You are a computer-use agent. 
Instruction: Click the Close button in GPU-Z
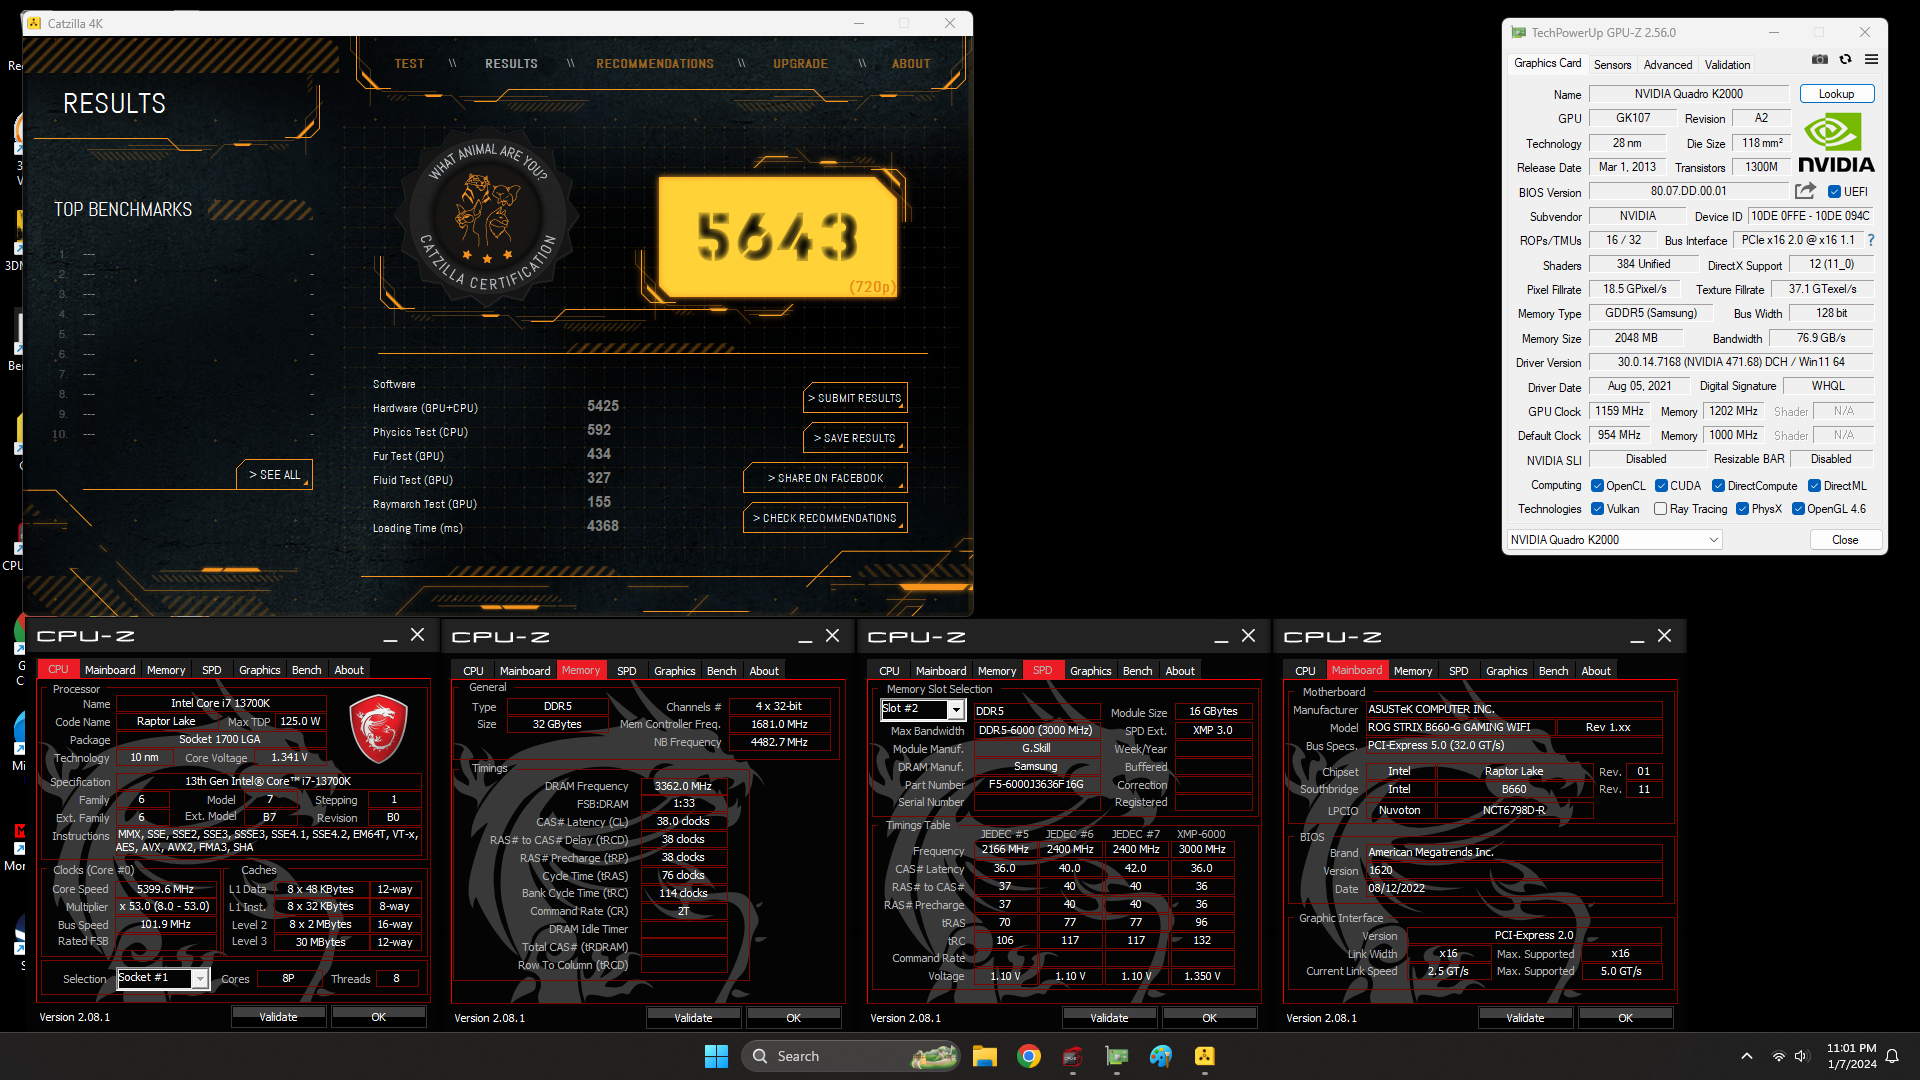tap(1845, 540)
